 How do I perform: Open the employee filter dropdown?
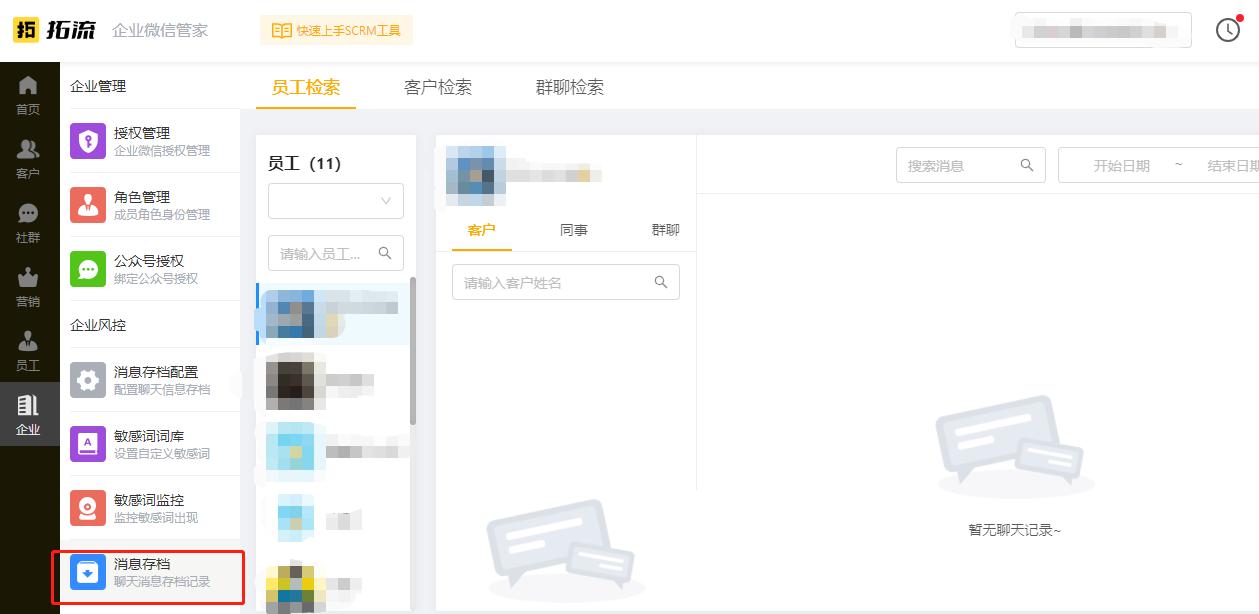pyautogui.click(x=335, y=201)
